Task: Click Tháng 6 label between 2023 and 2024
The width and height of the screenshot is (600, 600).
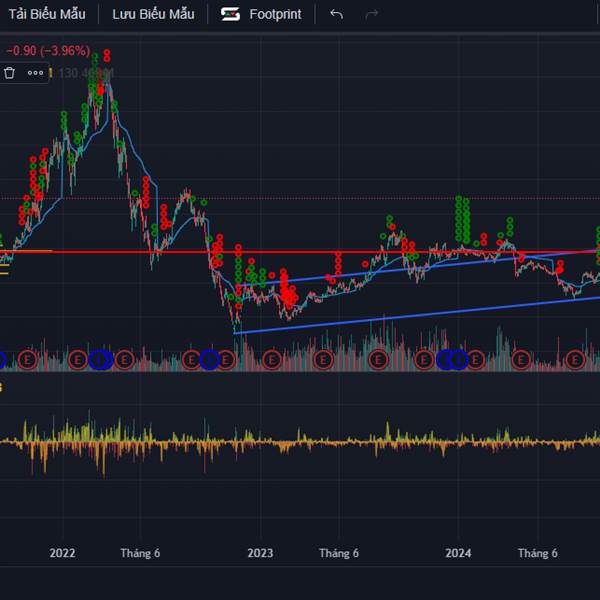Action: pyautogui.click(x=339, y=553)
